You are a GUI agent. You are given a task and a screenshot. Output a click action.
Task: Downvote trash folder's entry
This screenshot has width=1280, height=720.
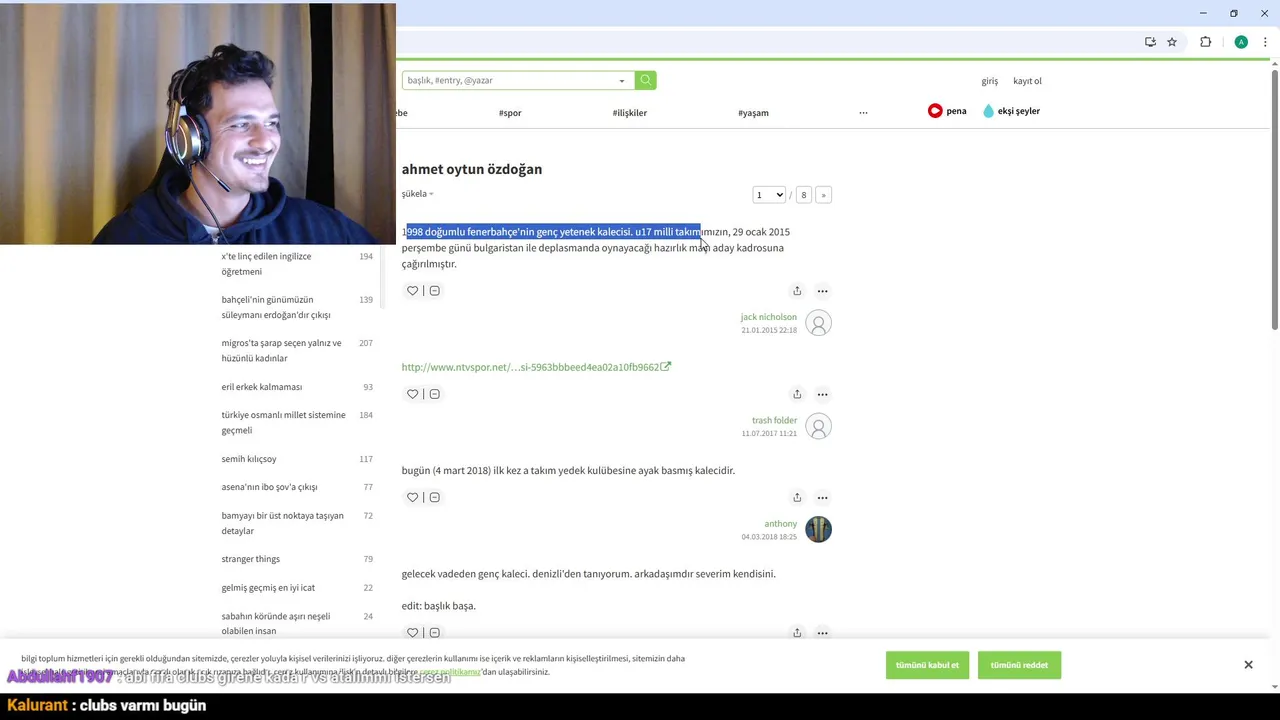click(434, 394)
